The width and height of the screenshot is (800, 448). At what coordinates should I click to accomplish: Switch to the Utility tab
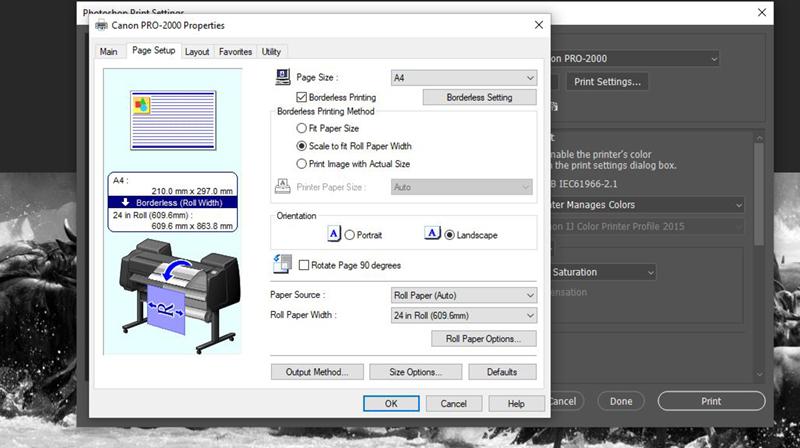point(271,52)
